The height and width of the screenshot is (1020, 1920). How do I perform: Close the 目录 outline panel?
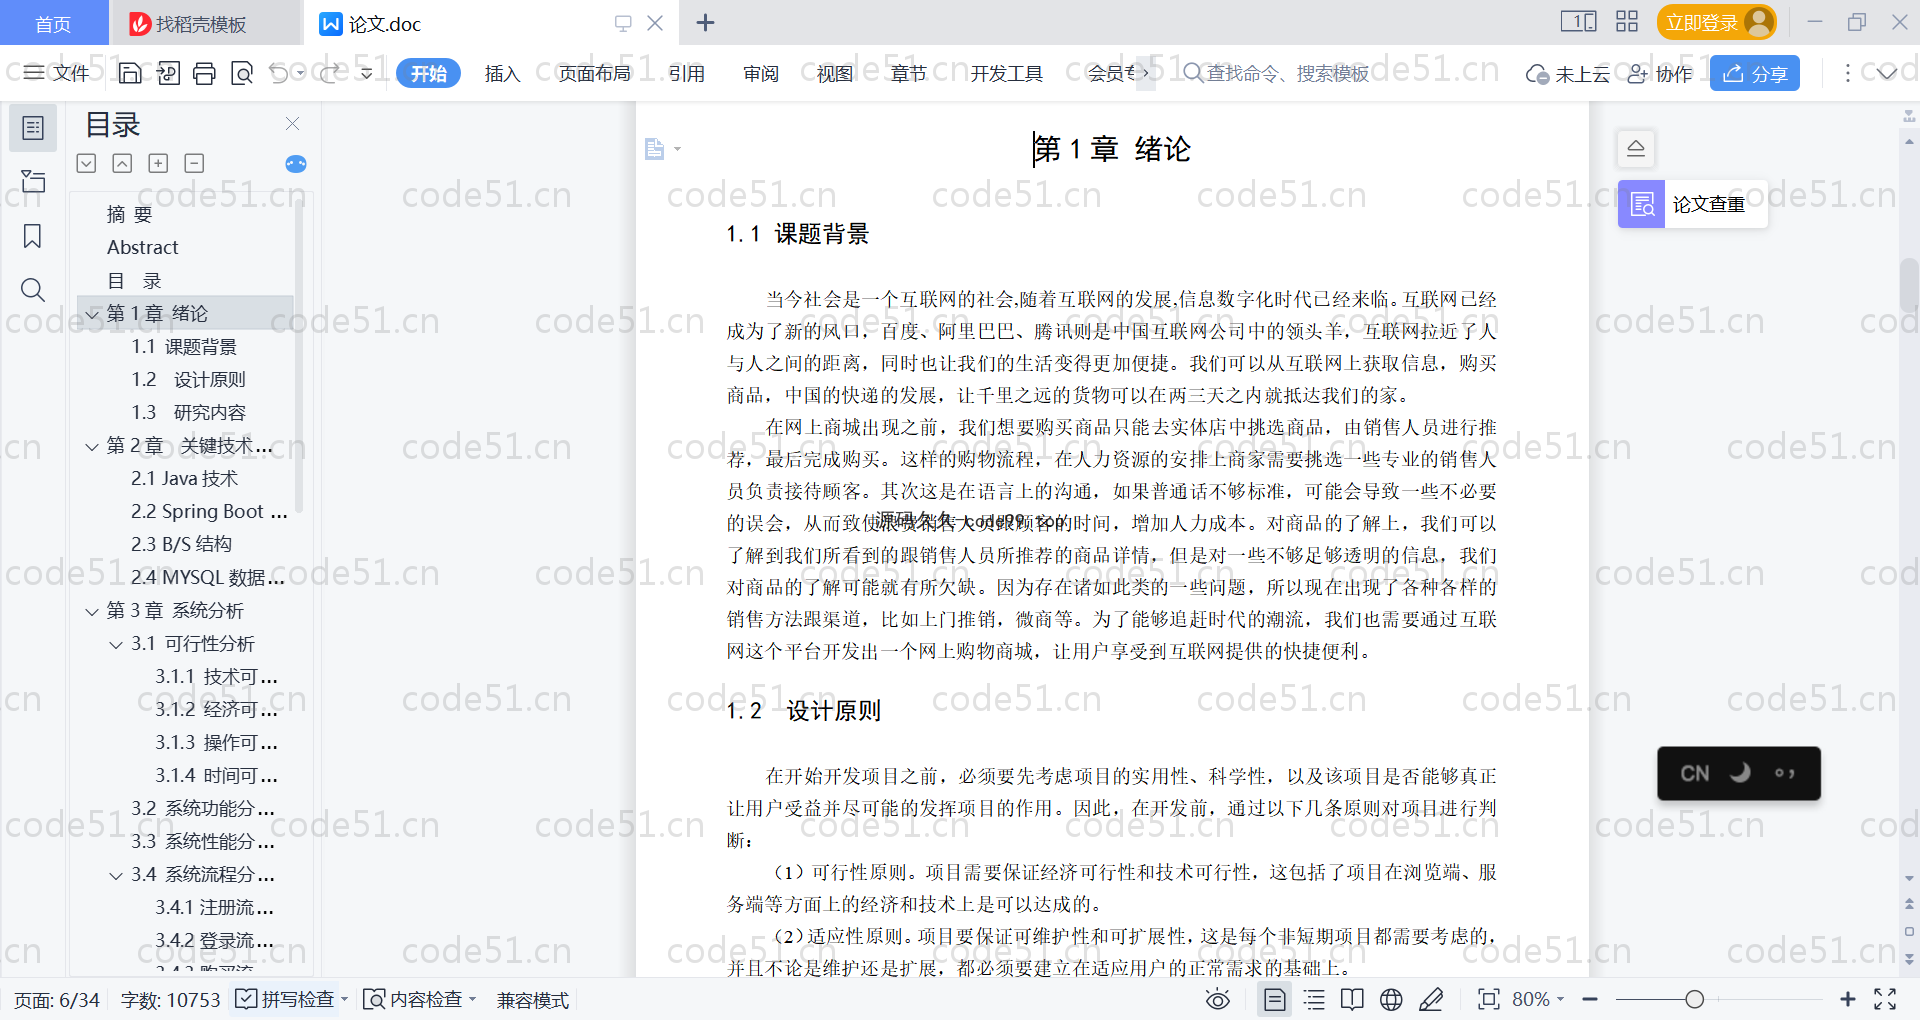point(292,123)
